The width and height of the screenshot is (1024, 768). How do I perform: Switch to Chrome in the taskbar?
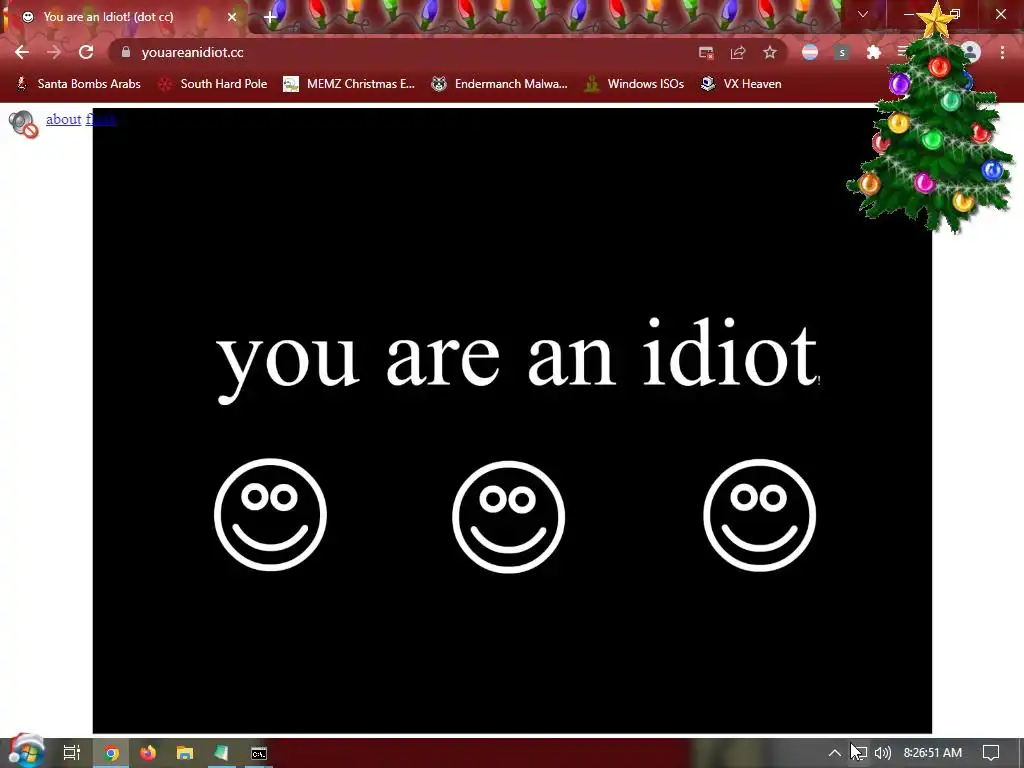(112, 753)
